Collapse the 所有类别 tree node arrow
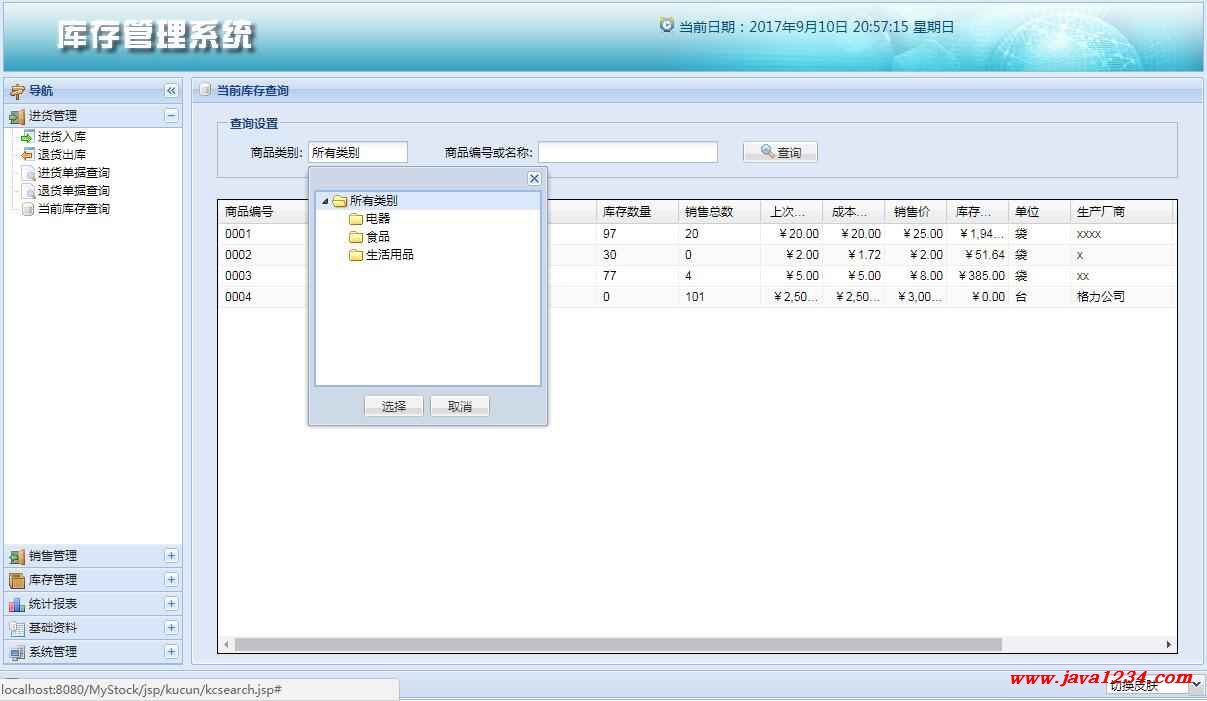The width and height of the screenshot is (1207, 701). coord(325,201)
